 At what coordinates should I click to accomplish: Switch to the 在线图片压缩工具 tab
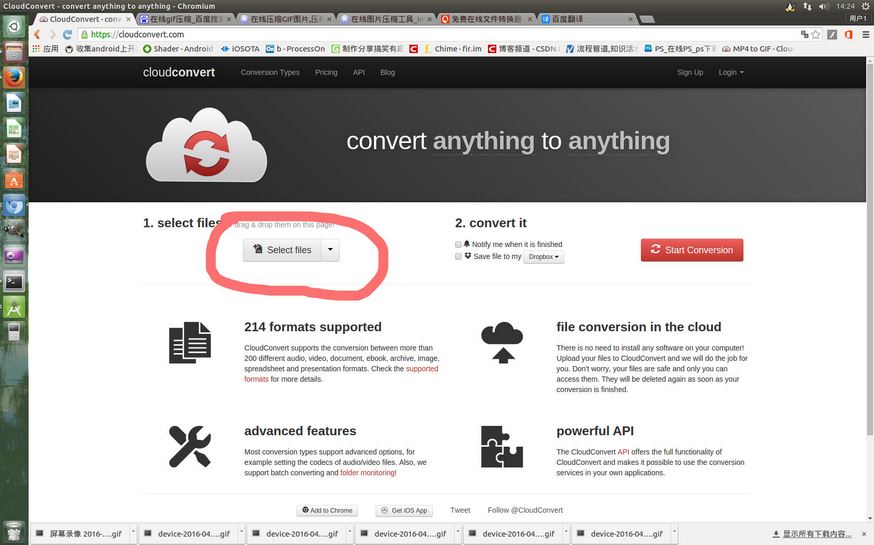(x=385, y=19)
